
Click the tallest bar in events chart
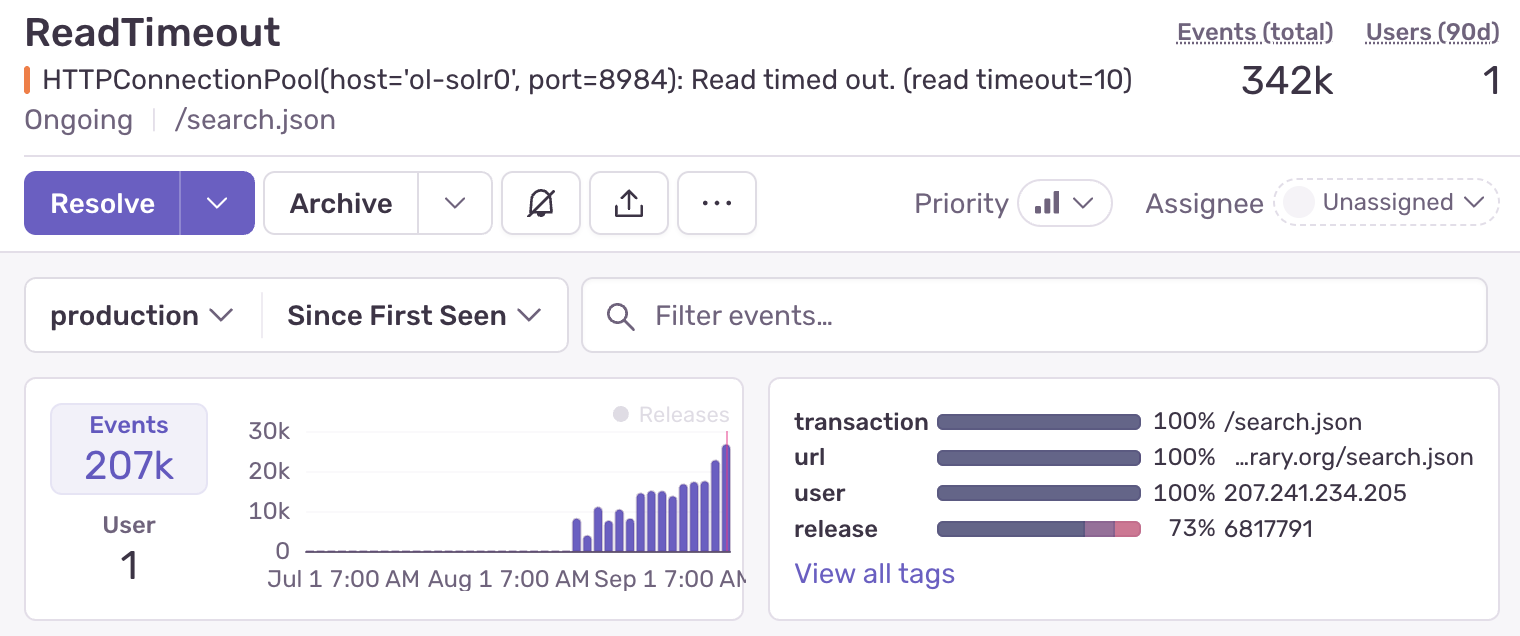[726, 498]
